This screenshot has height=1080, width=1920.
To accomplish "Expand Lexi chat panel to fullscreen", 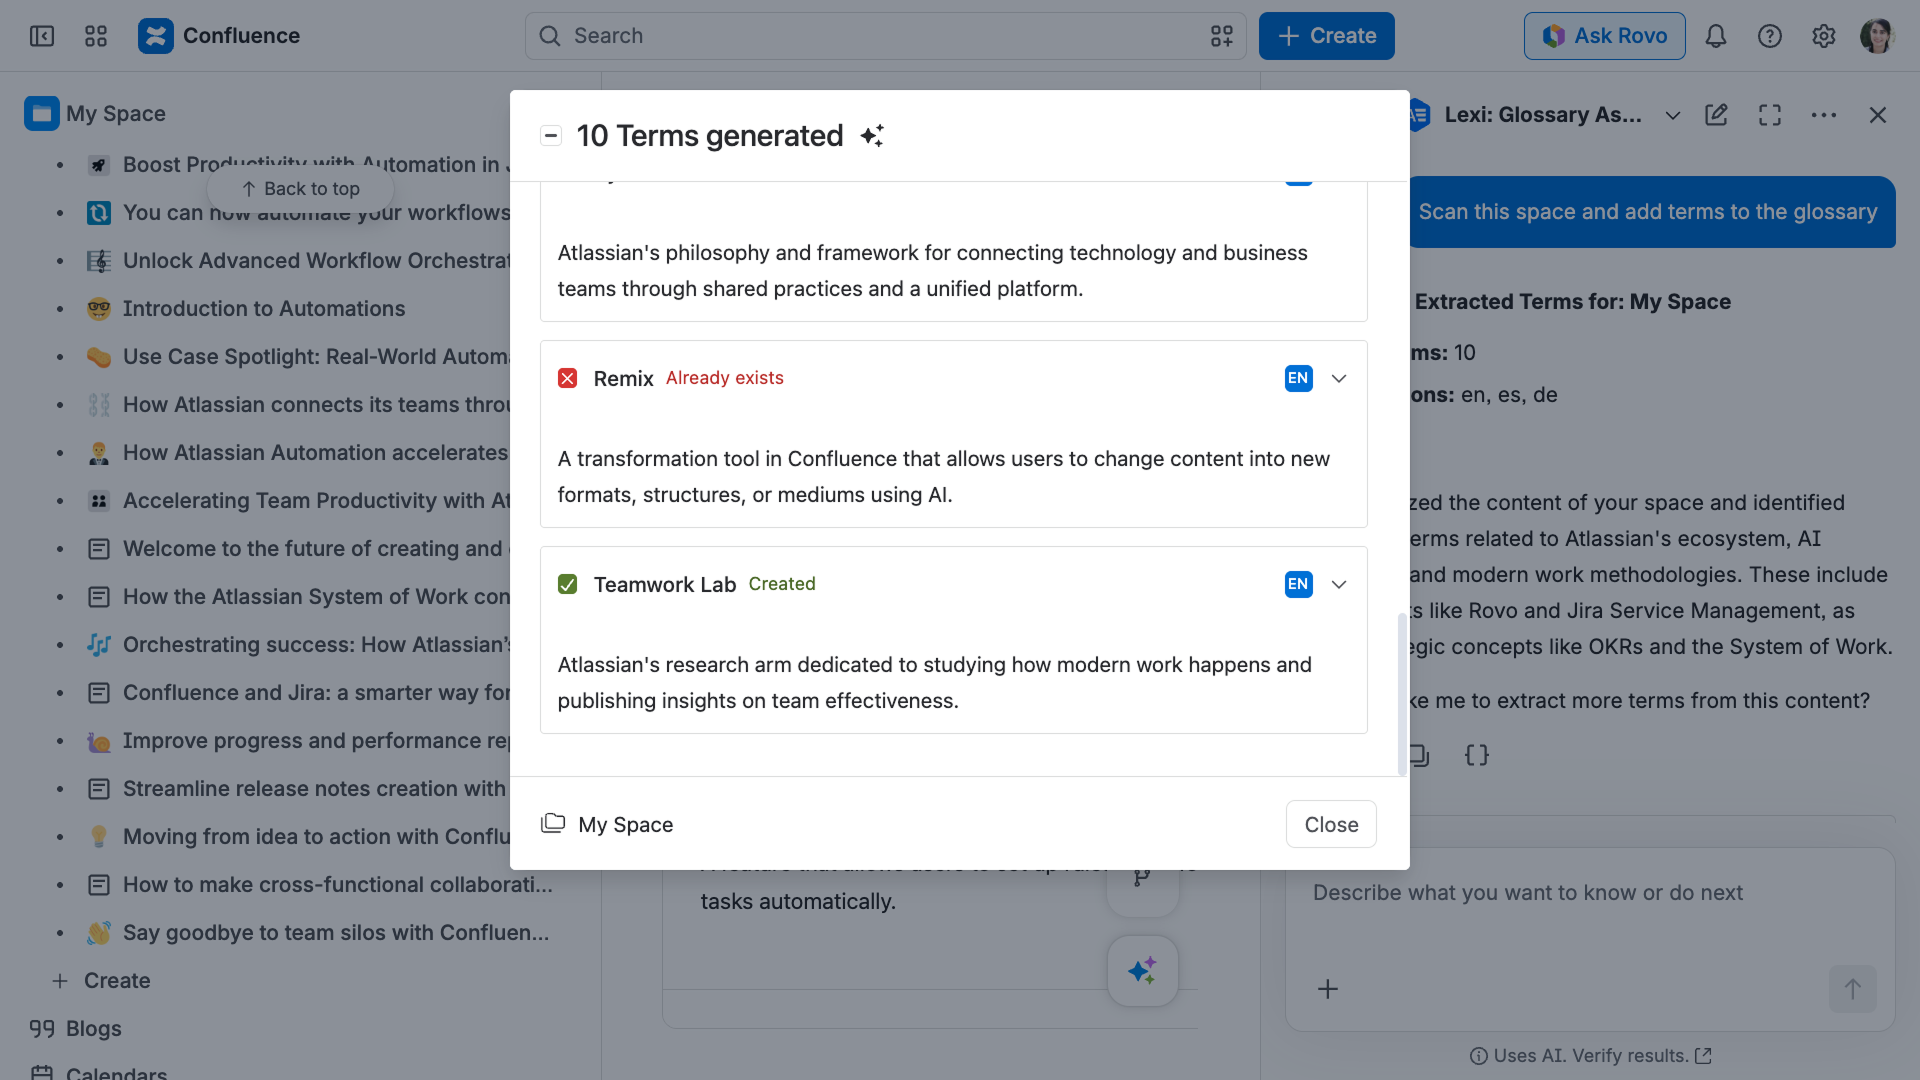I will point(1770,115).
